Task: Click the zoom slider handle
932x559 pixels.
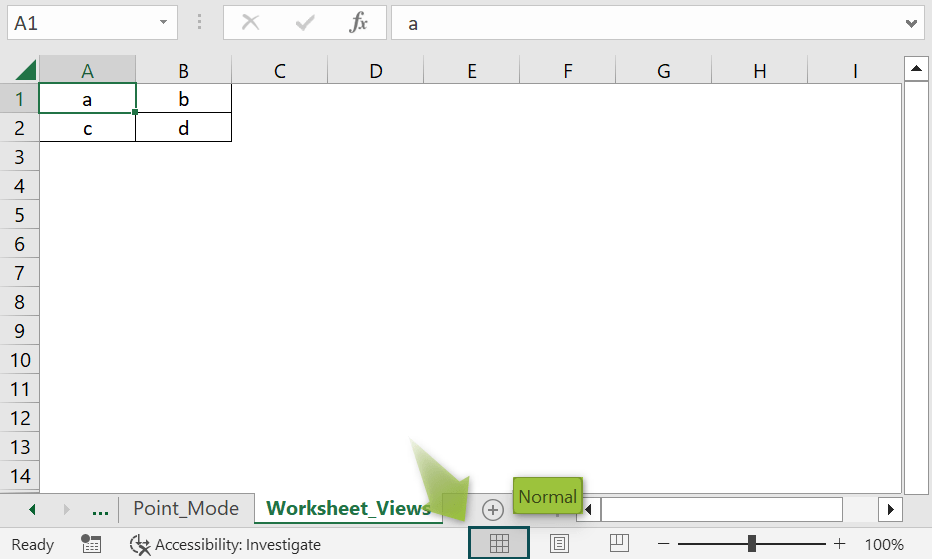Action: (752, 543)
